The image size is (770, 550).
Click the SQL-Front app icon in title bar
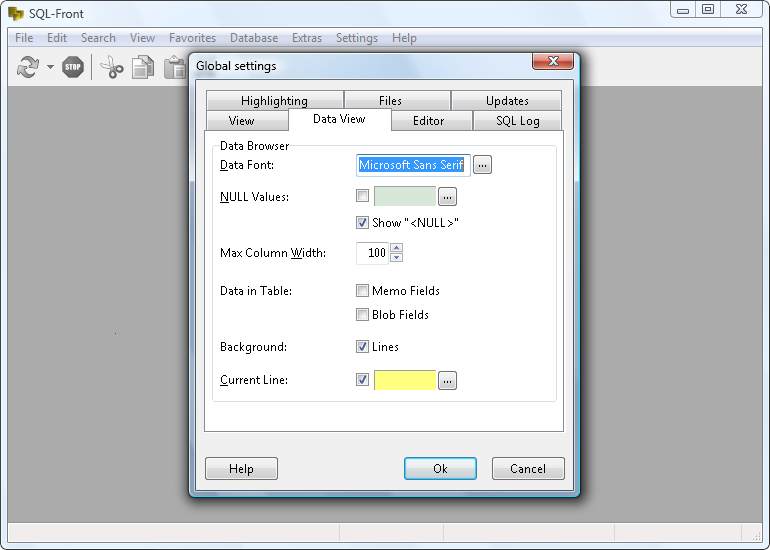tap(16, 13)
